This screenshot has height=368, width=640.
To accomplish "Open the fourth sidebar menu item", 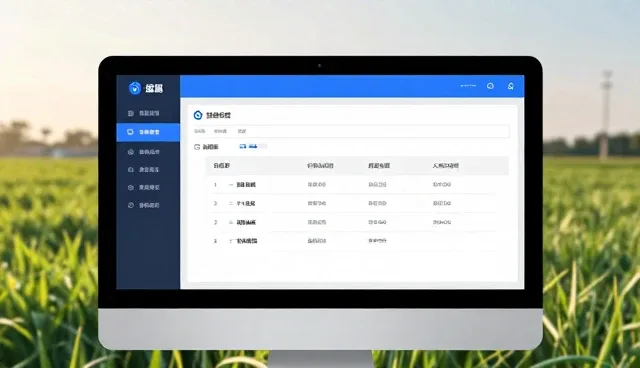I will pos(148,169).
